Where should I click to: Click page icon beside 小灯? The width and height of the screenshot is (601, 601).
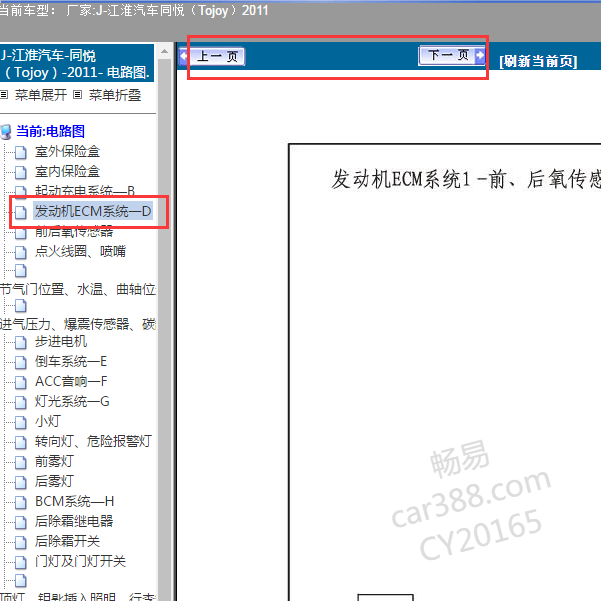tap(21, 422)
